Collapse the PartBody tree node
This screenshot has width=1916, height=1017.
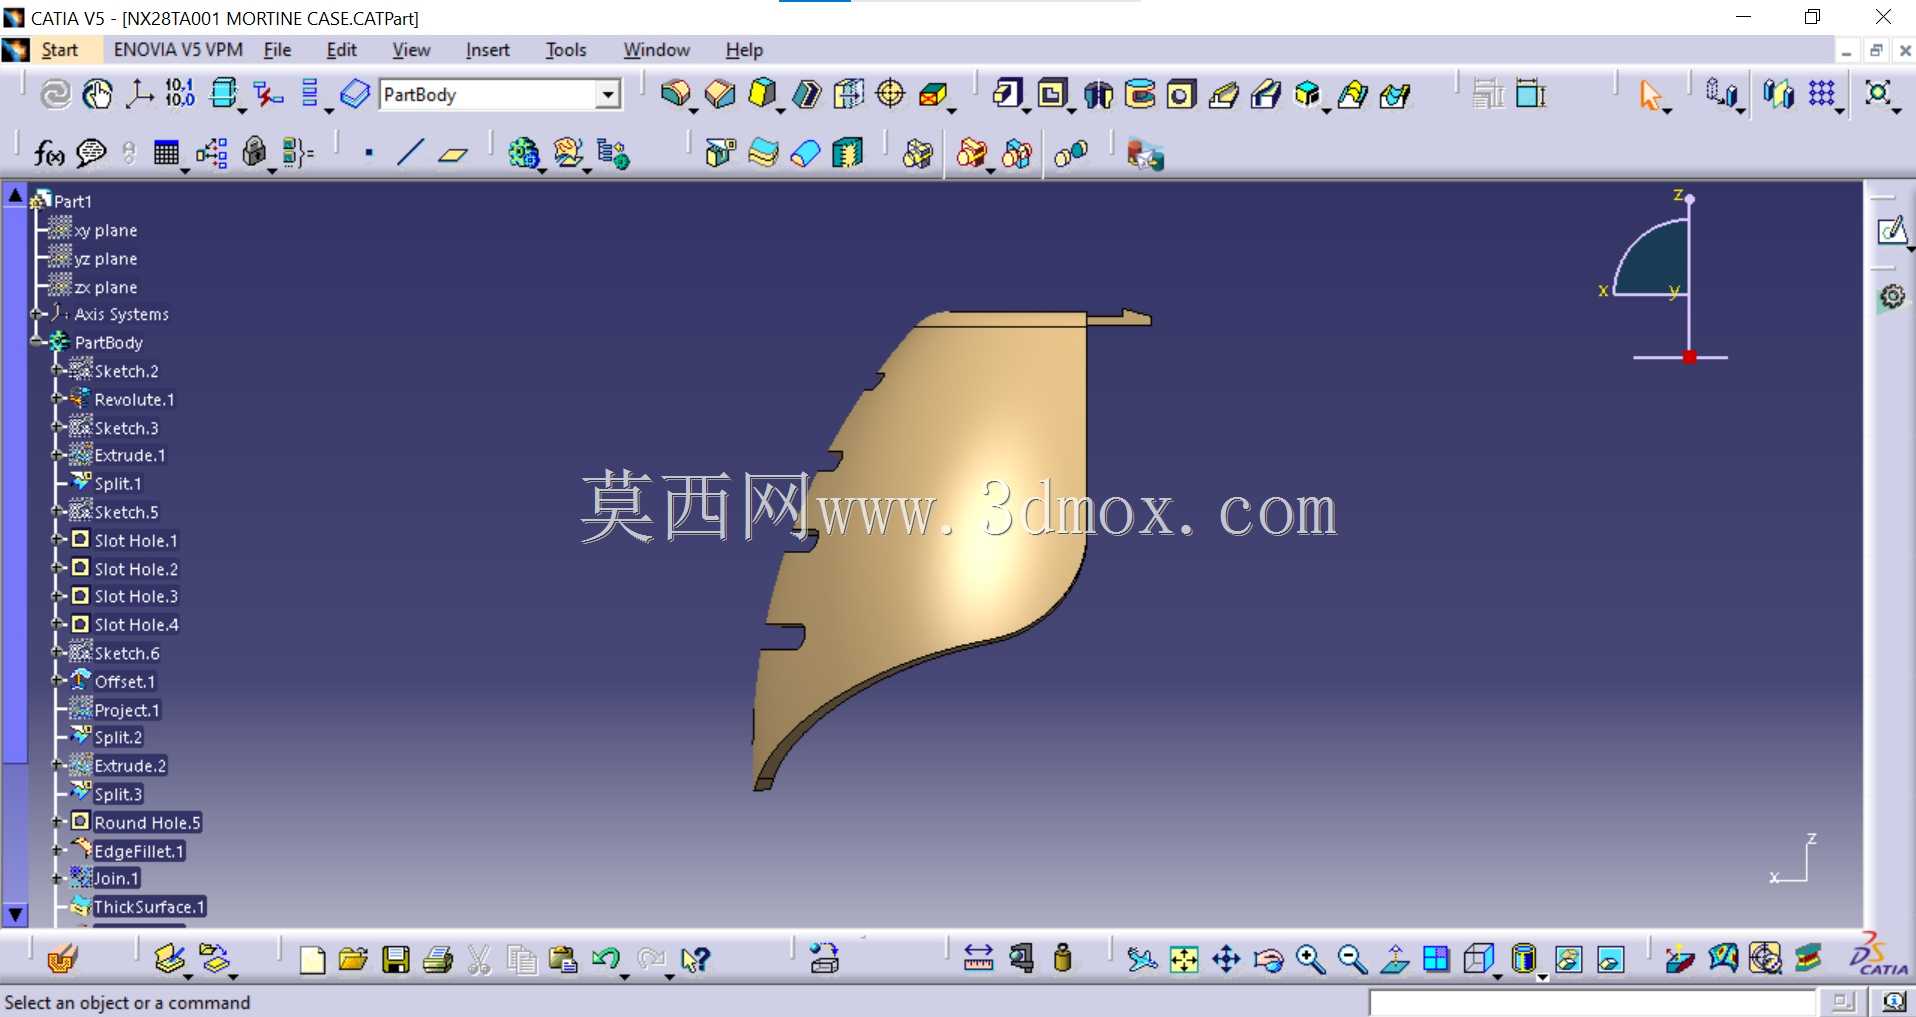pyautogui.click(x=37, y=342)
